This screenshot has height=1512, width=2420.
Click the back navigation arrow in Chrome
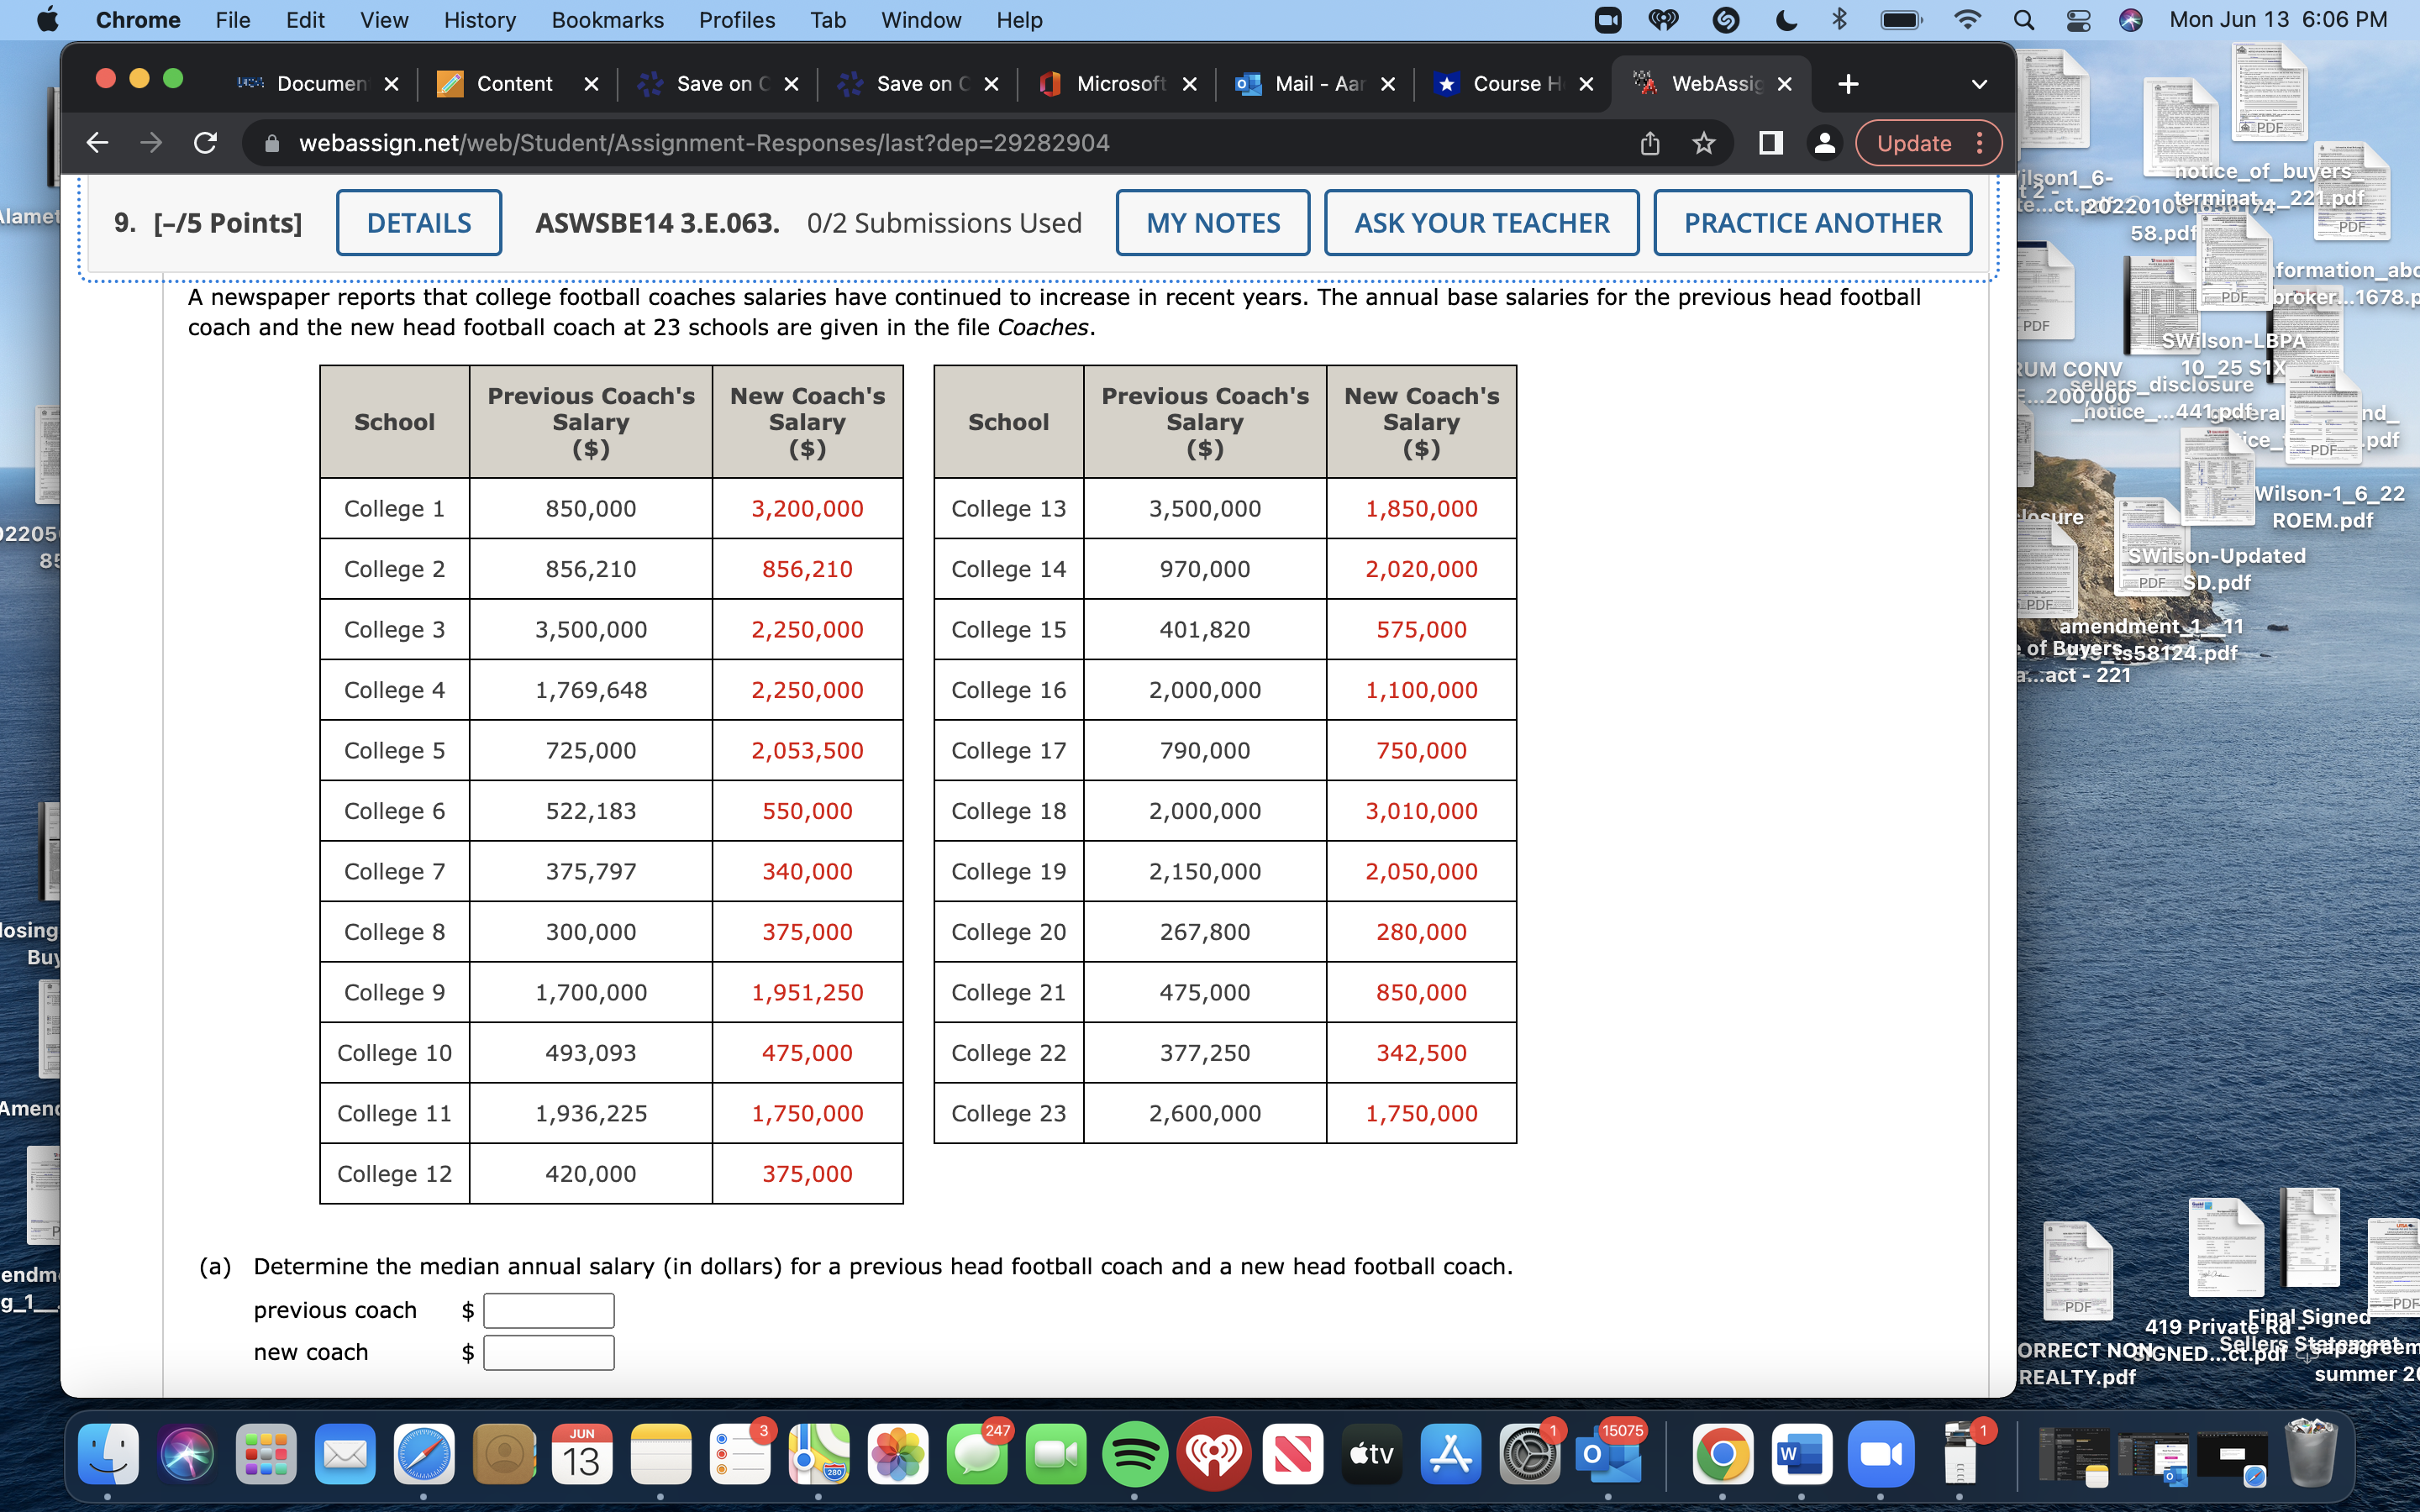pos(97,142)
